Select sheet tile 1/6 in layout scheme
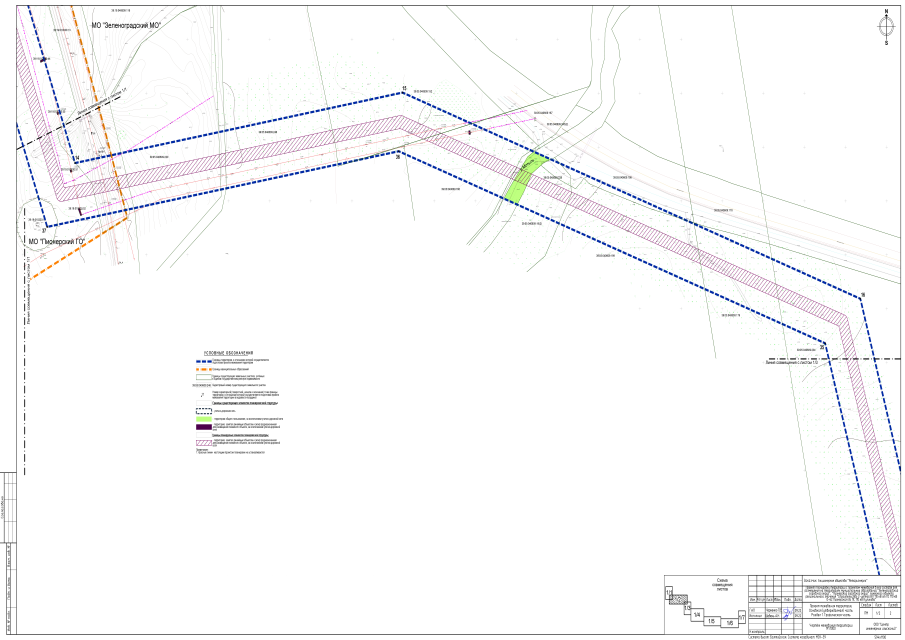The image size is (905, 640). (730, 622)
